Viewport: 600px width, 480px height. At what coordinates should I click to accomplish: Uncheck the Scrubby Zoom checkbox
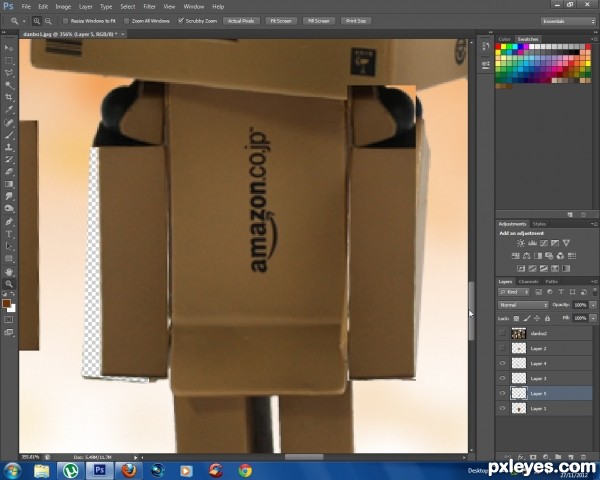(x=181, y=21)
